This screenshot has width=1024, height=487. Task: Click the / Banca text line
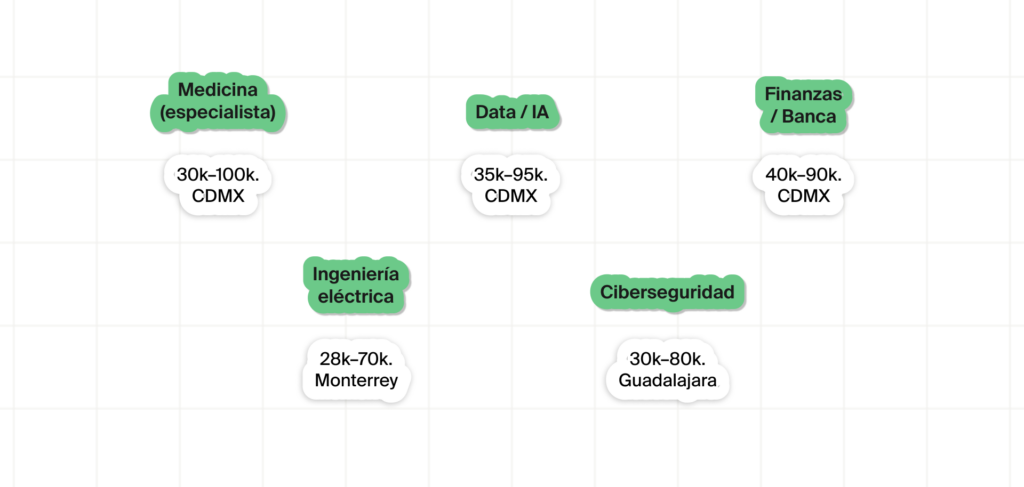(803, 117)
